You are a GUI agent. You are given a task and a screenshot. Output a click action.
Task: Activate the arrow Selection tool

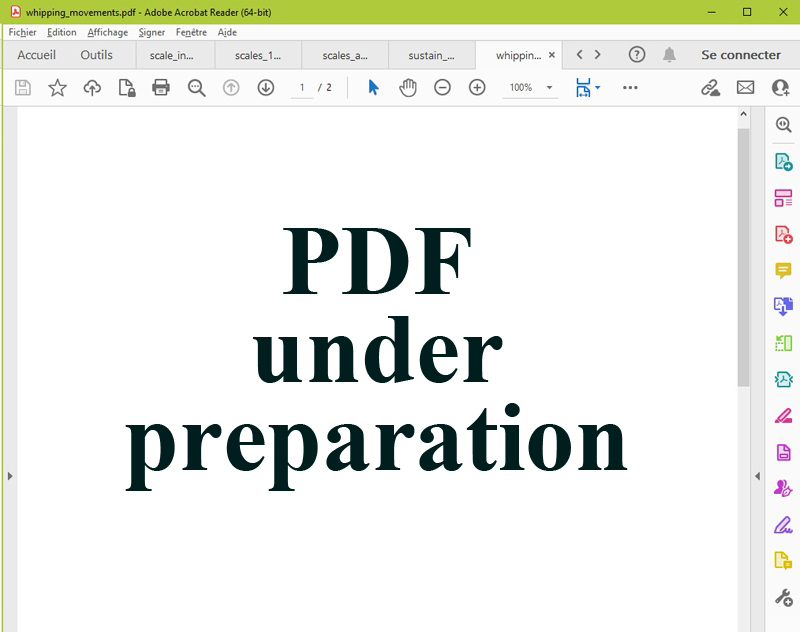coord(373,88)
